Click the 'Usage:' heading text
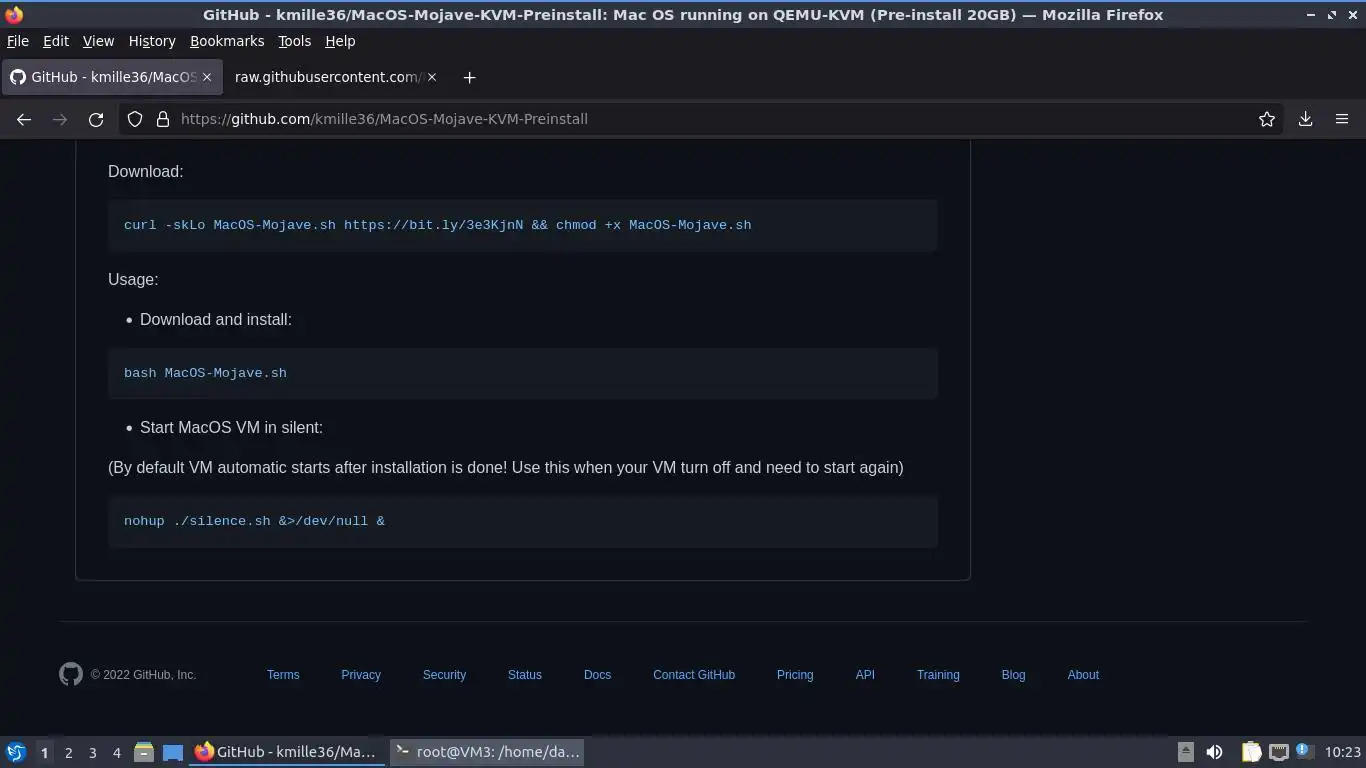Viewport: 1366px width, 768px height. pyautogui.click(x=133, y=280)
